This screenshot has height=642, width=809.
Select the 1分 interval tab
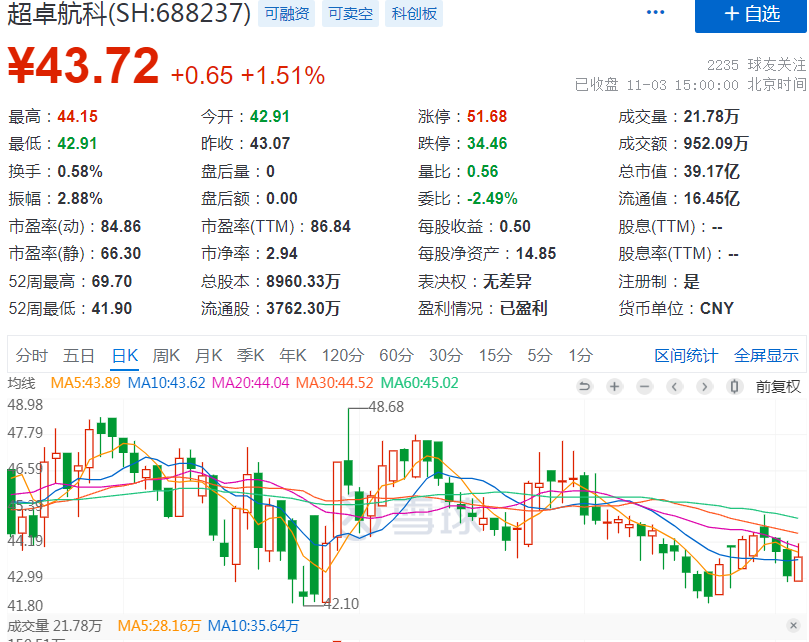[x=581, y=356]
